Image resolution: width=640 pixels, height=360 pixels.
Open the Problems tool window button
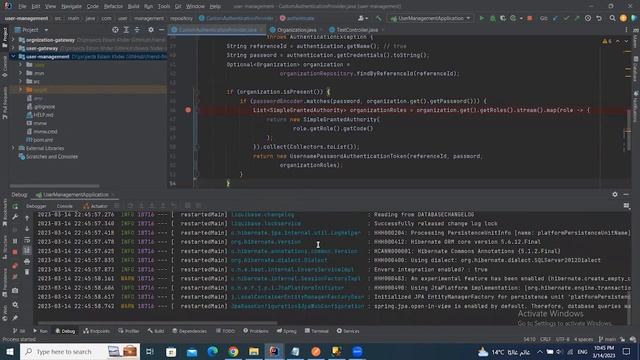[256, 331]
